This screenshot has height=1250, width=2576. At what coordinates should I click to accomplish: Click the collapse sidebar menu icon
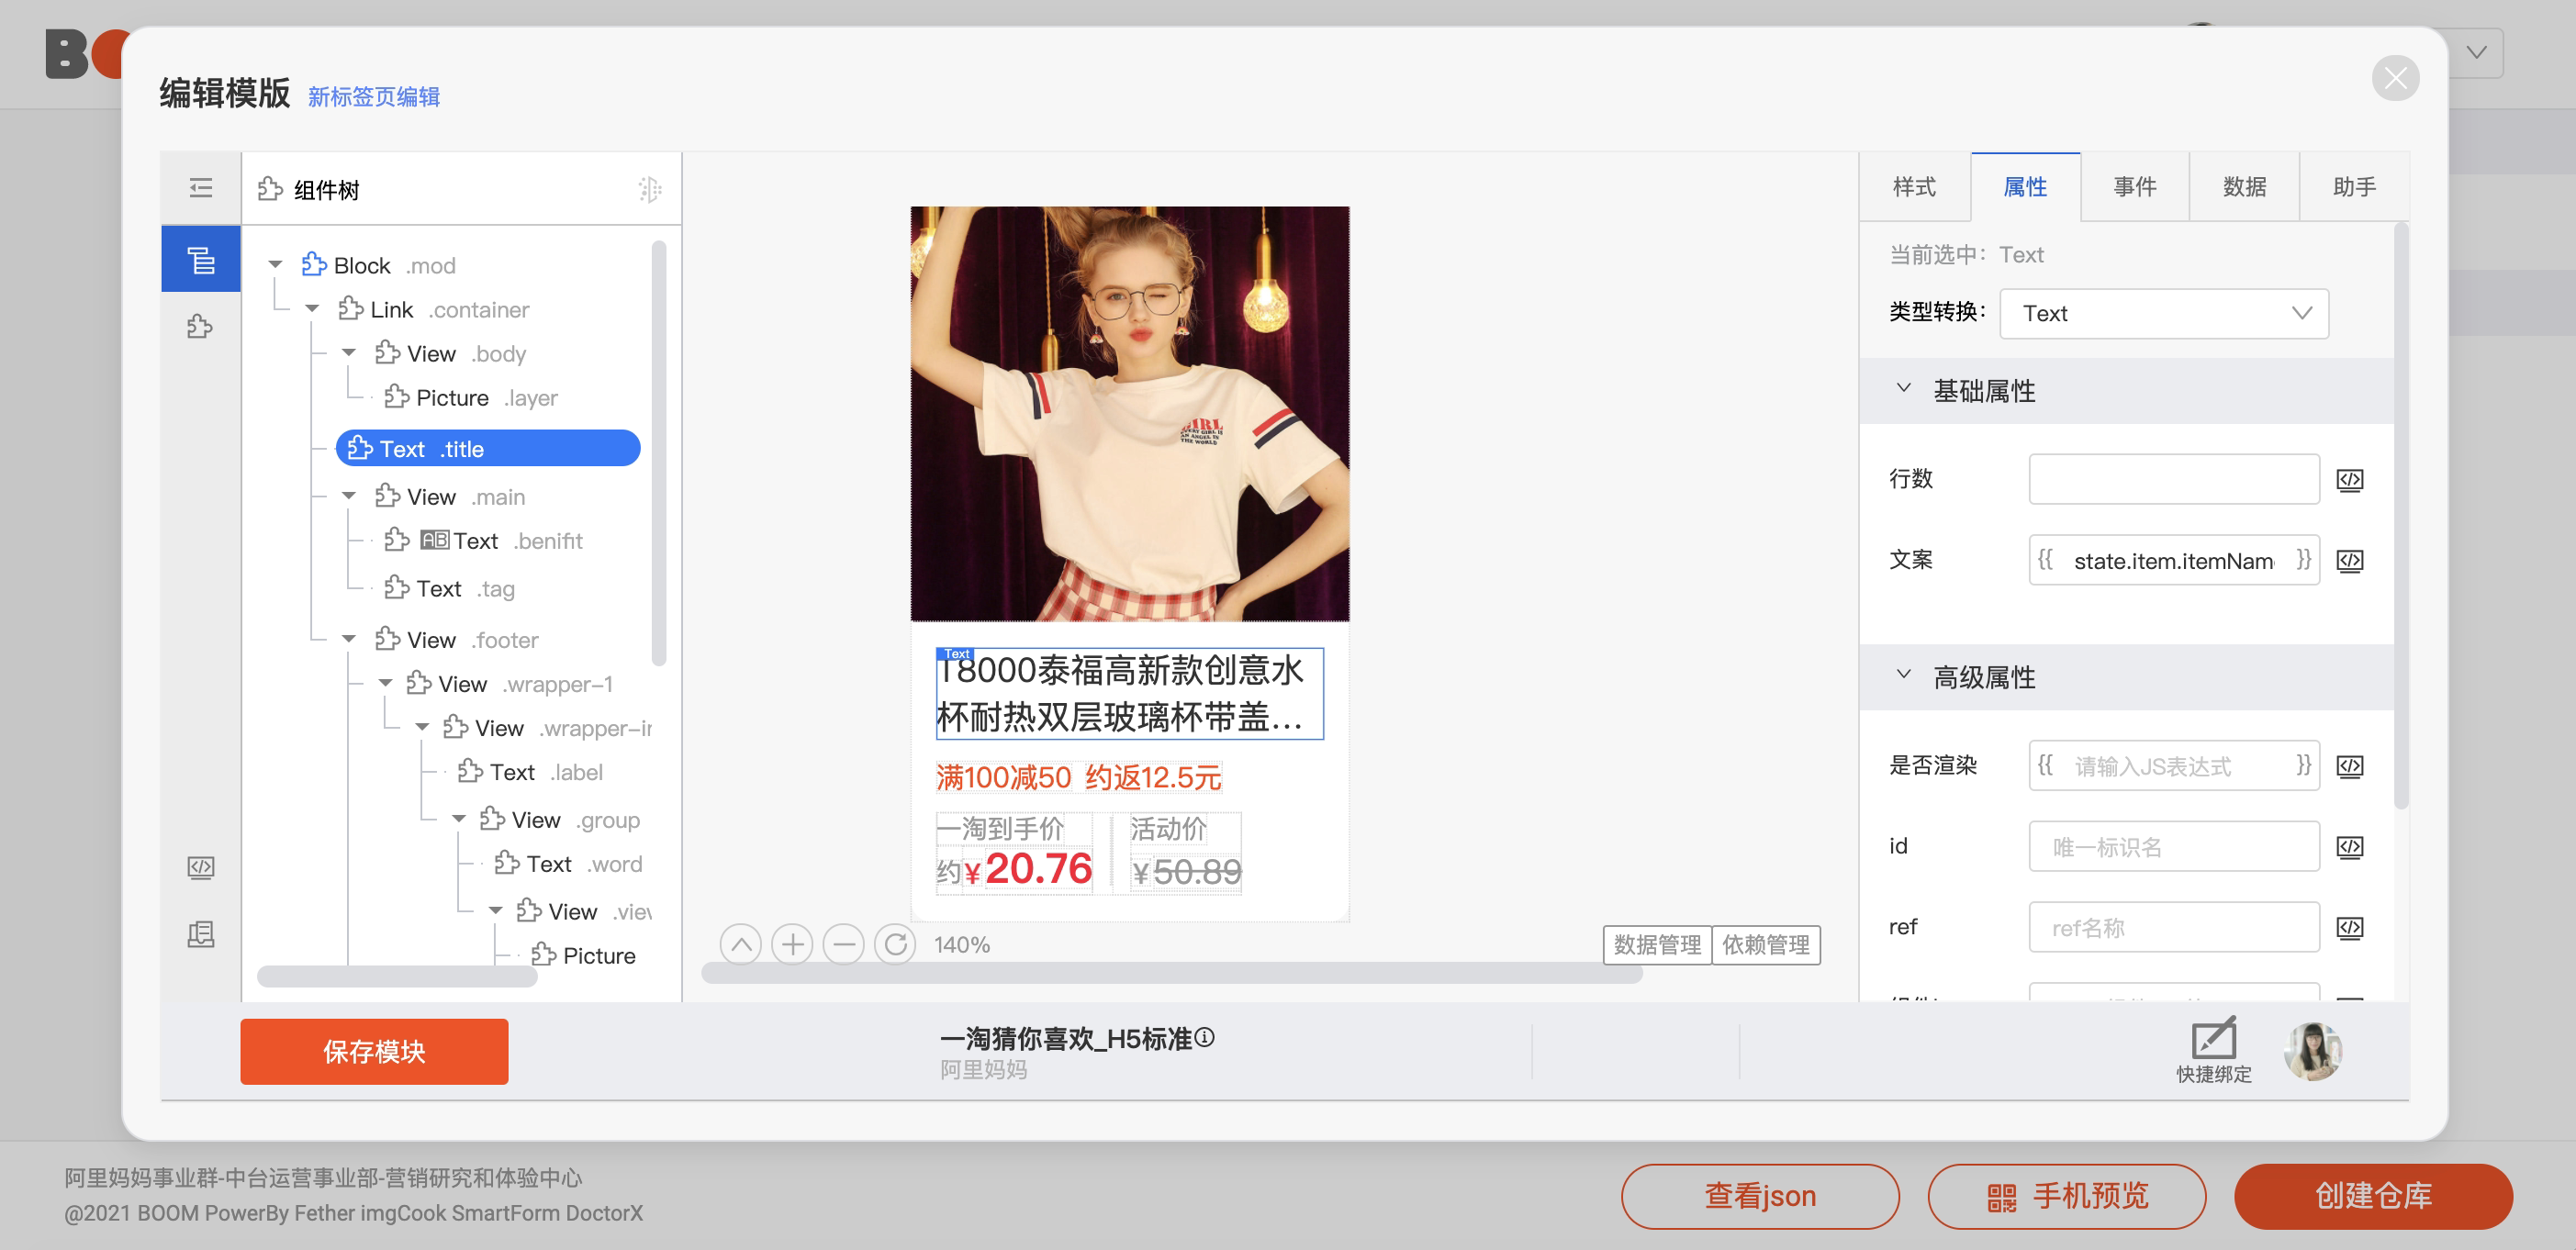click(200, 188)
